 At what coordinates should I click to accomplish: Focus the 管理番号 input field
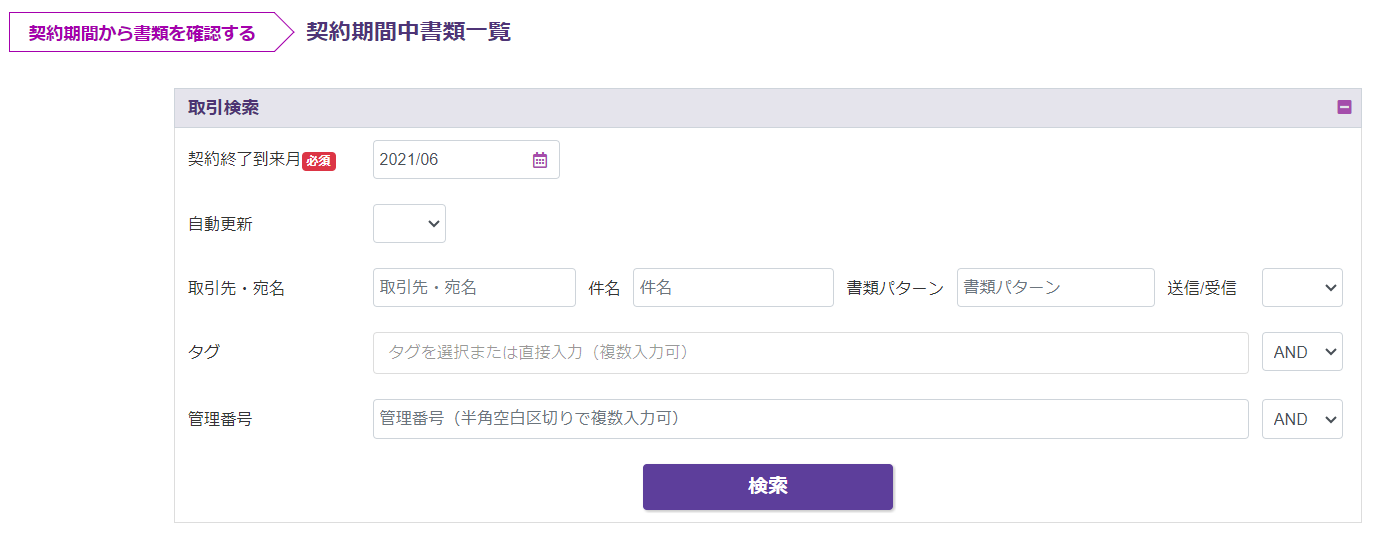pyautogui.click(x=810, y=420)
